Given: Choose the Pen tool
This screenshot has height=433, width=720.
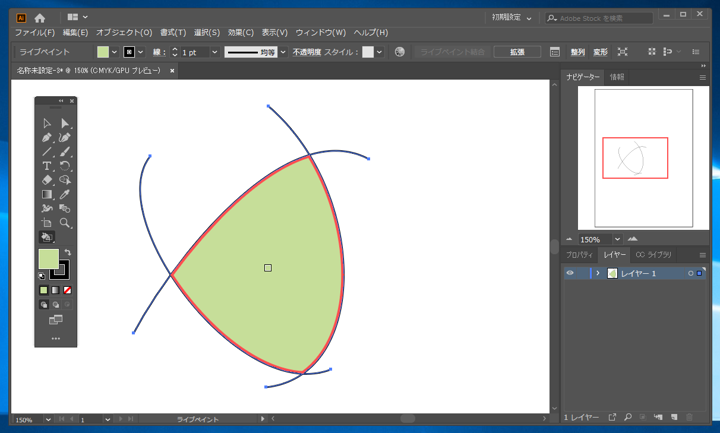Looking at the screenshot, I should pyautogui.click(x=47, y=138).
